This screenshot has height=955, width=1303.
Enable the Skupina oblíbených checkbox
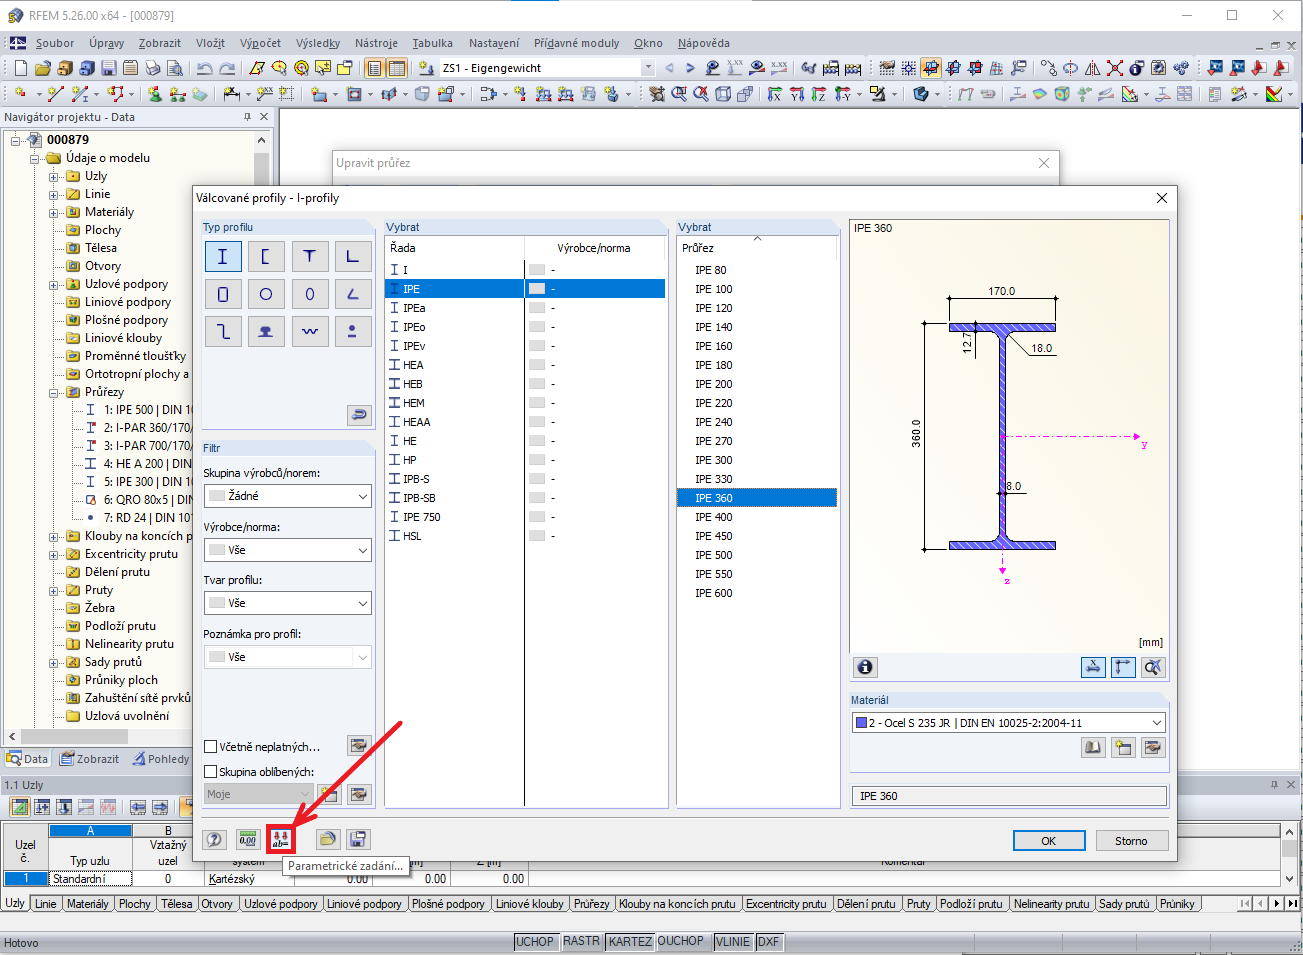click(x=210, y=772)
